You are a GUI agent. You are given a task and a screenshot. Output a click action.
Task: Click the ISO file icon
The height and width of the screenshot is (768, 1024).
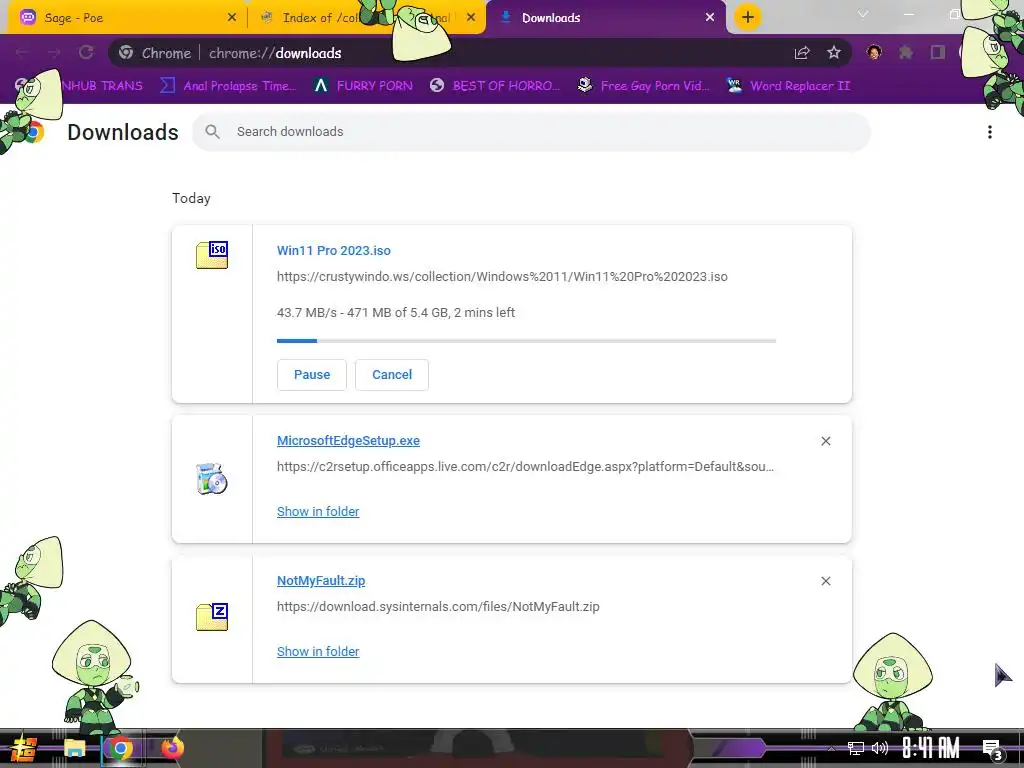[212, 255]
